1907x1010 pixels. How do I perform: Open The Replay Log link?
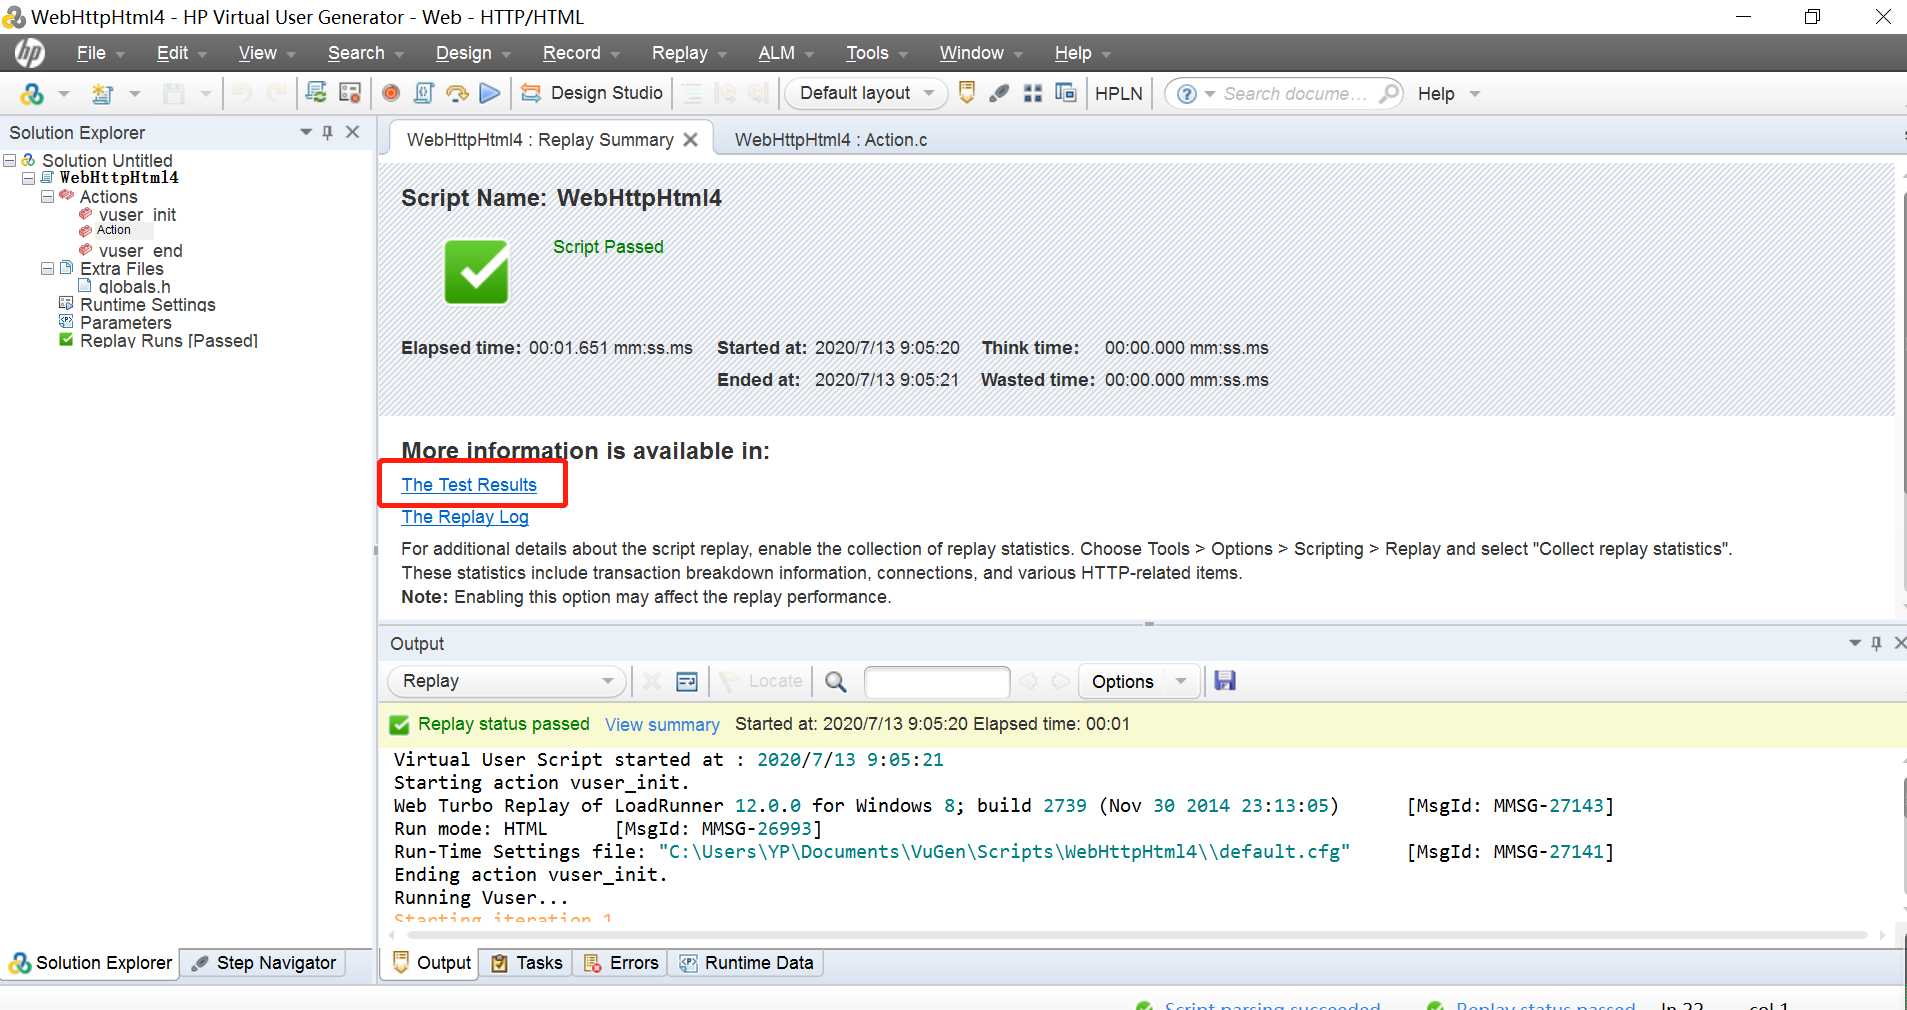coord(465,517)
